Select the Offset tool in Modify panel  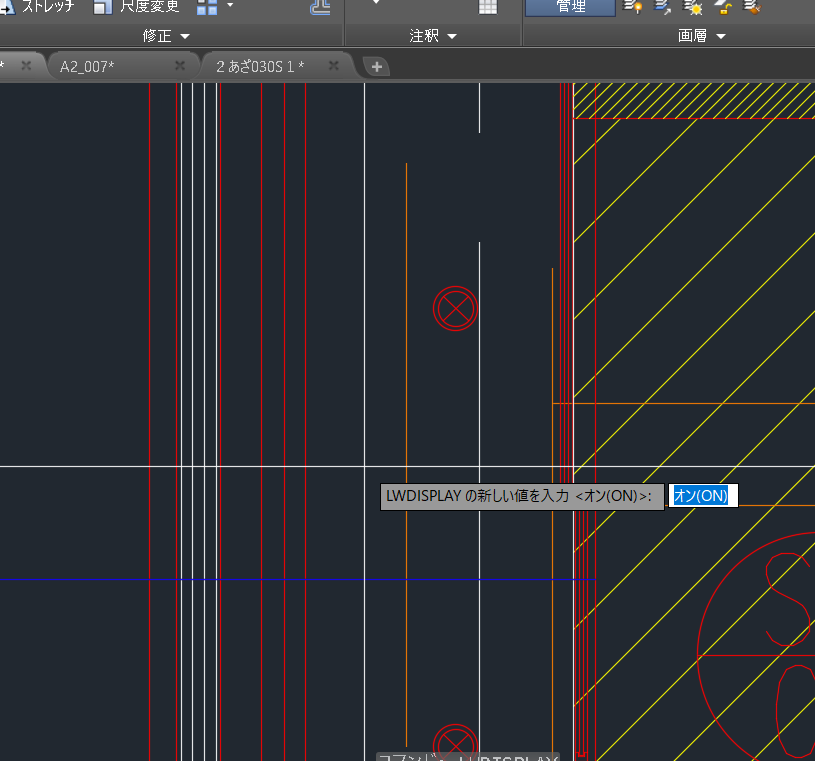320,7
